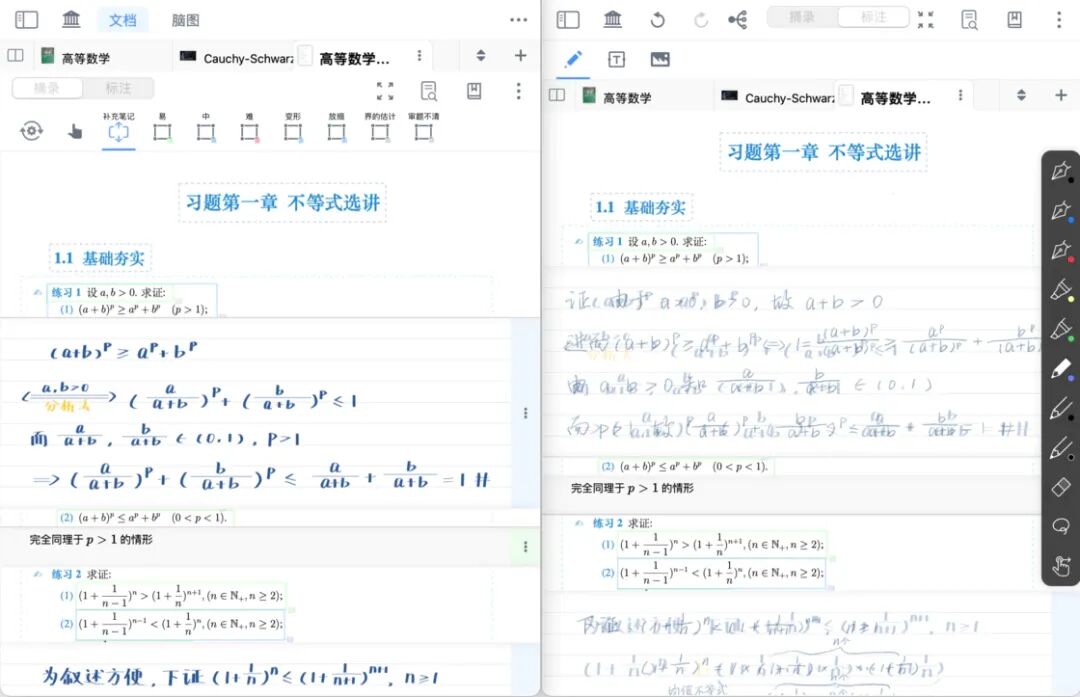
Task: Select the 难 rectangle excerpt tool
Action: tap(249, 127)
